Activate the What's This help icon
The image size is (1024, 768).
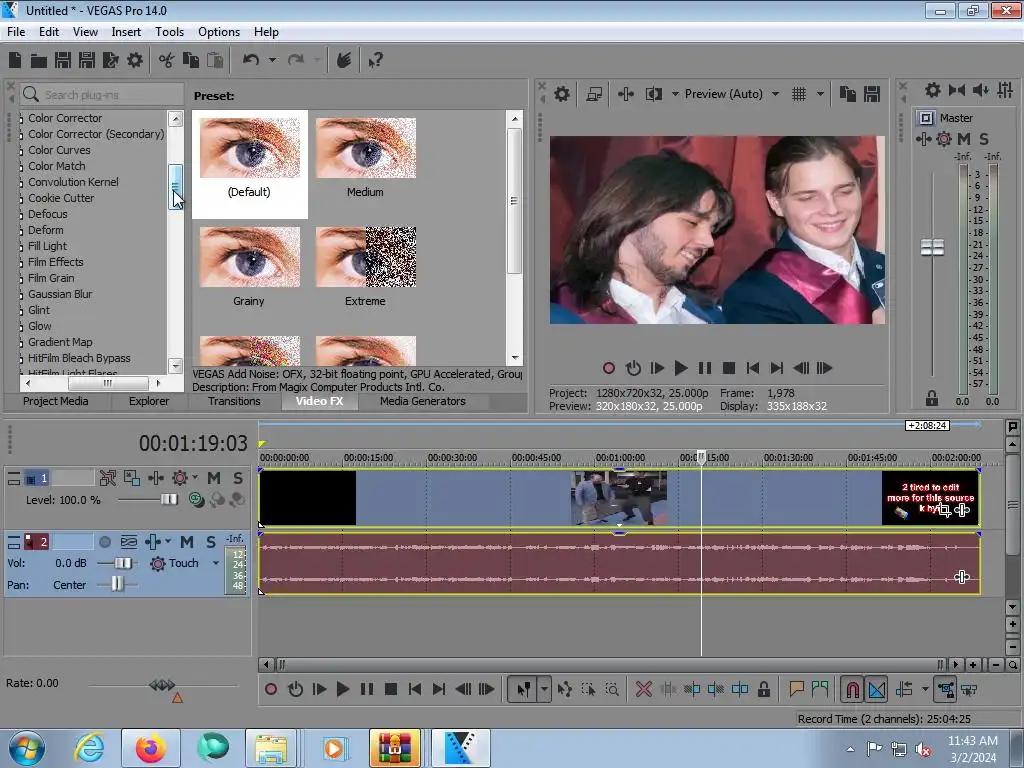pyautogui.click(x=376, y=60)
